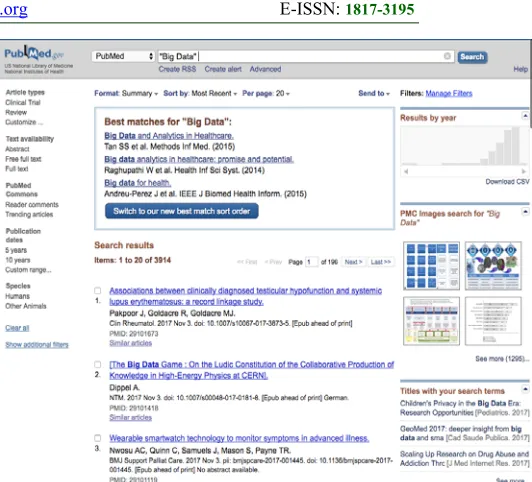Open the Manage Filters link
The image size is (532, 482).
point(449,93)
